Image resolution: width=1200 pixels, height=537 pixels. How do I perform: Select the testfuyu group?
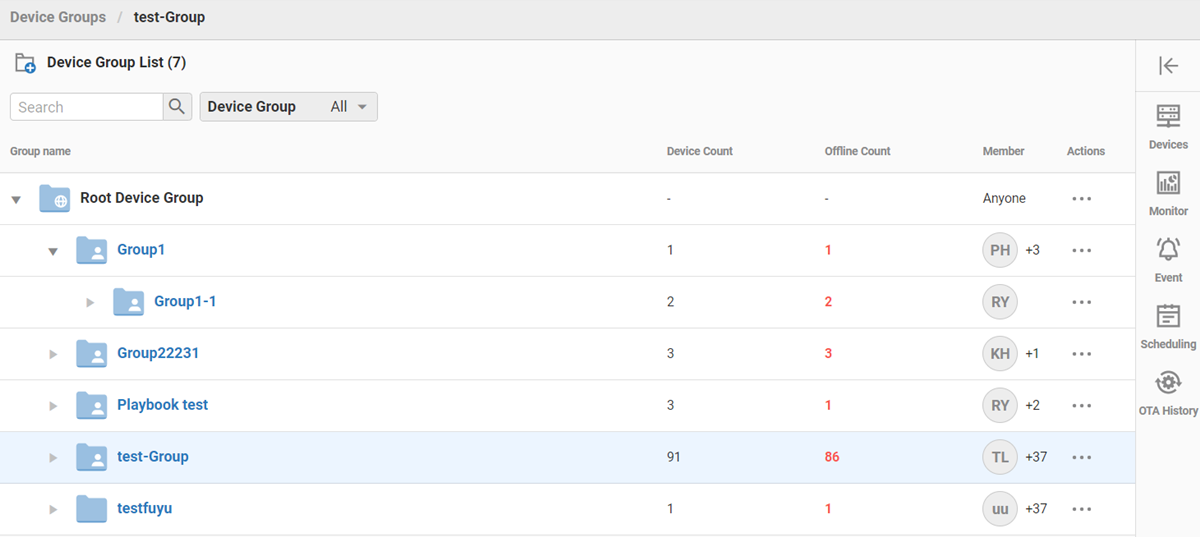coord(144,509)
